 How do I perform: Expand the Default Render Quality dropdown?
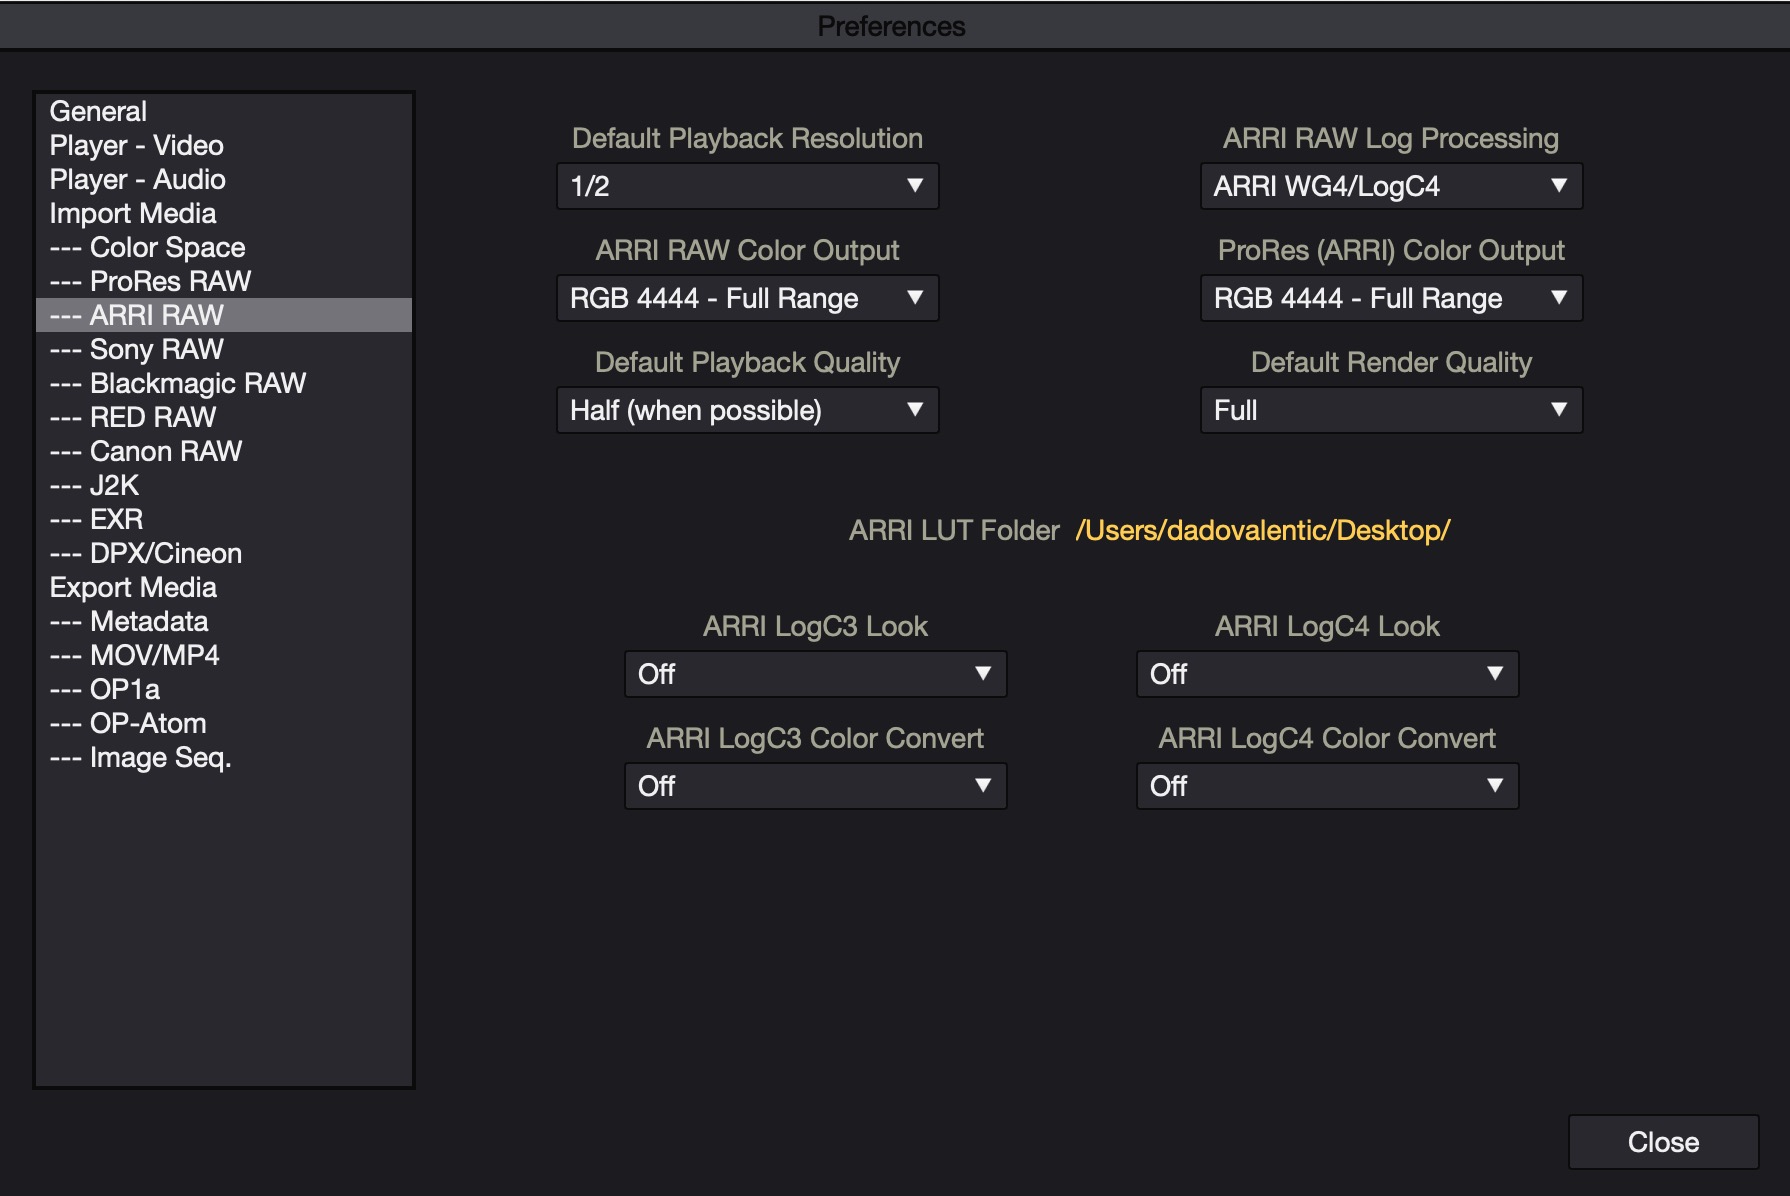1390,410
